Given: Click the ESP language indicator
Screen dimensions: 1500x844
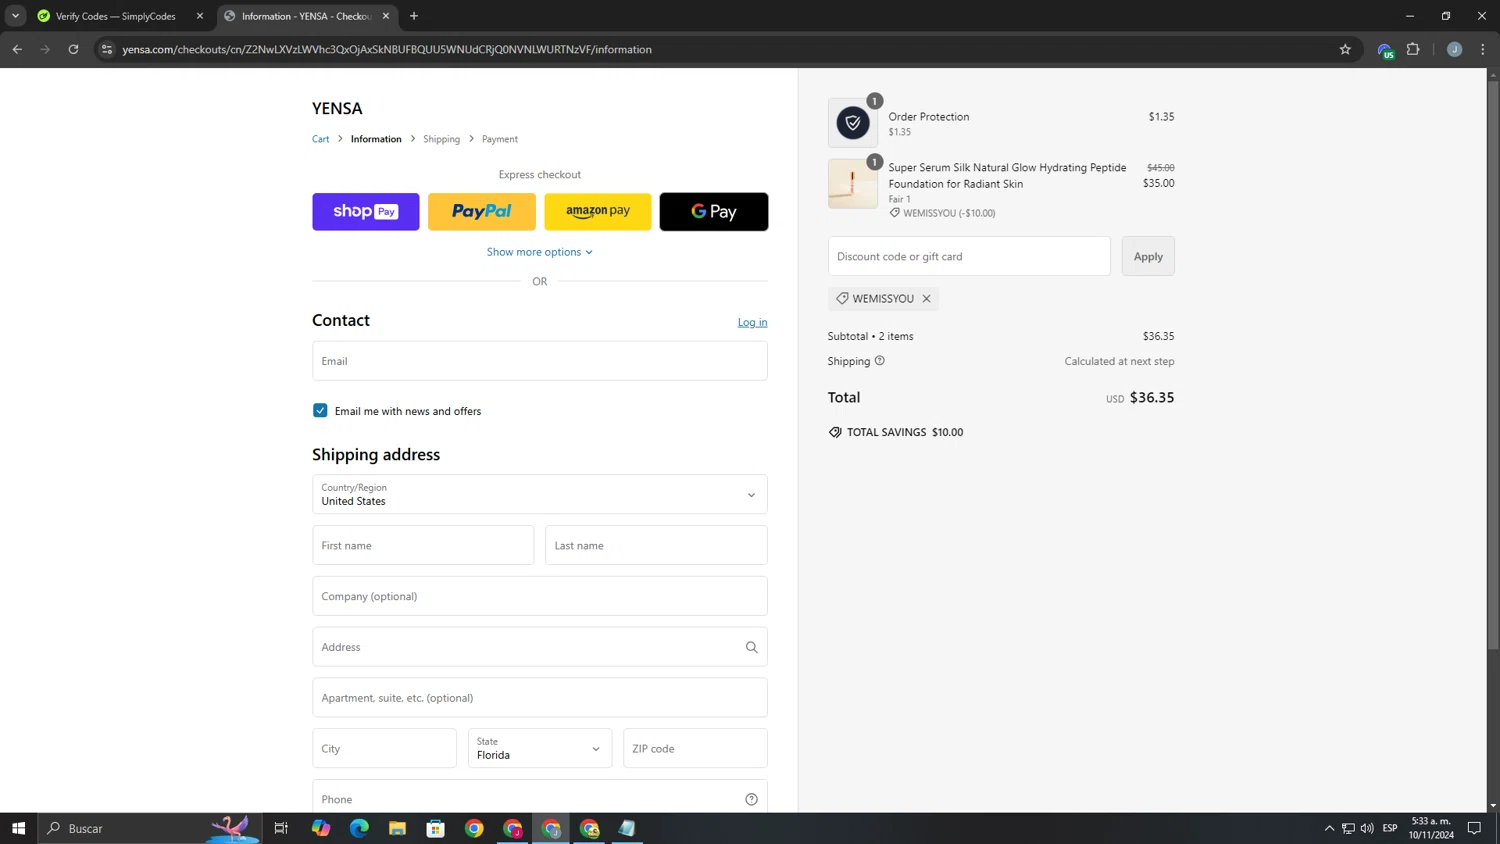Looking at the screenshot, I should click(x=1390, y=828).
